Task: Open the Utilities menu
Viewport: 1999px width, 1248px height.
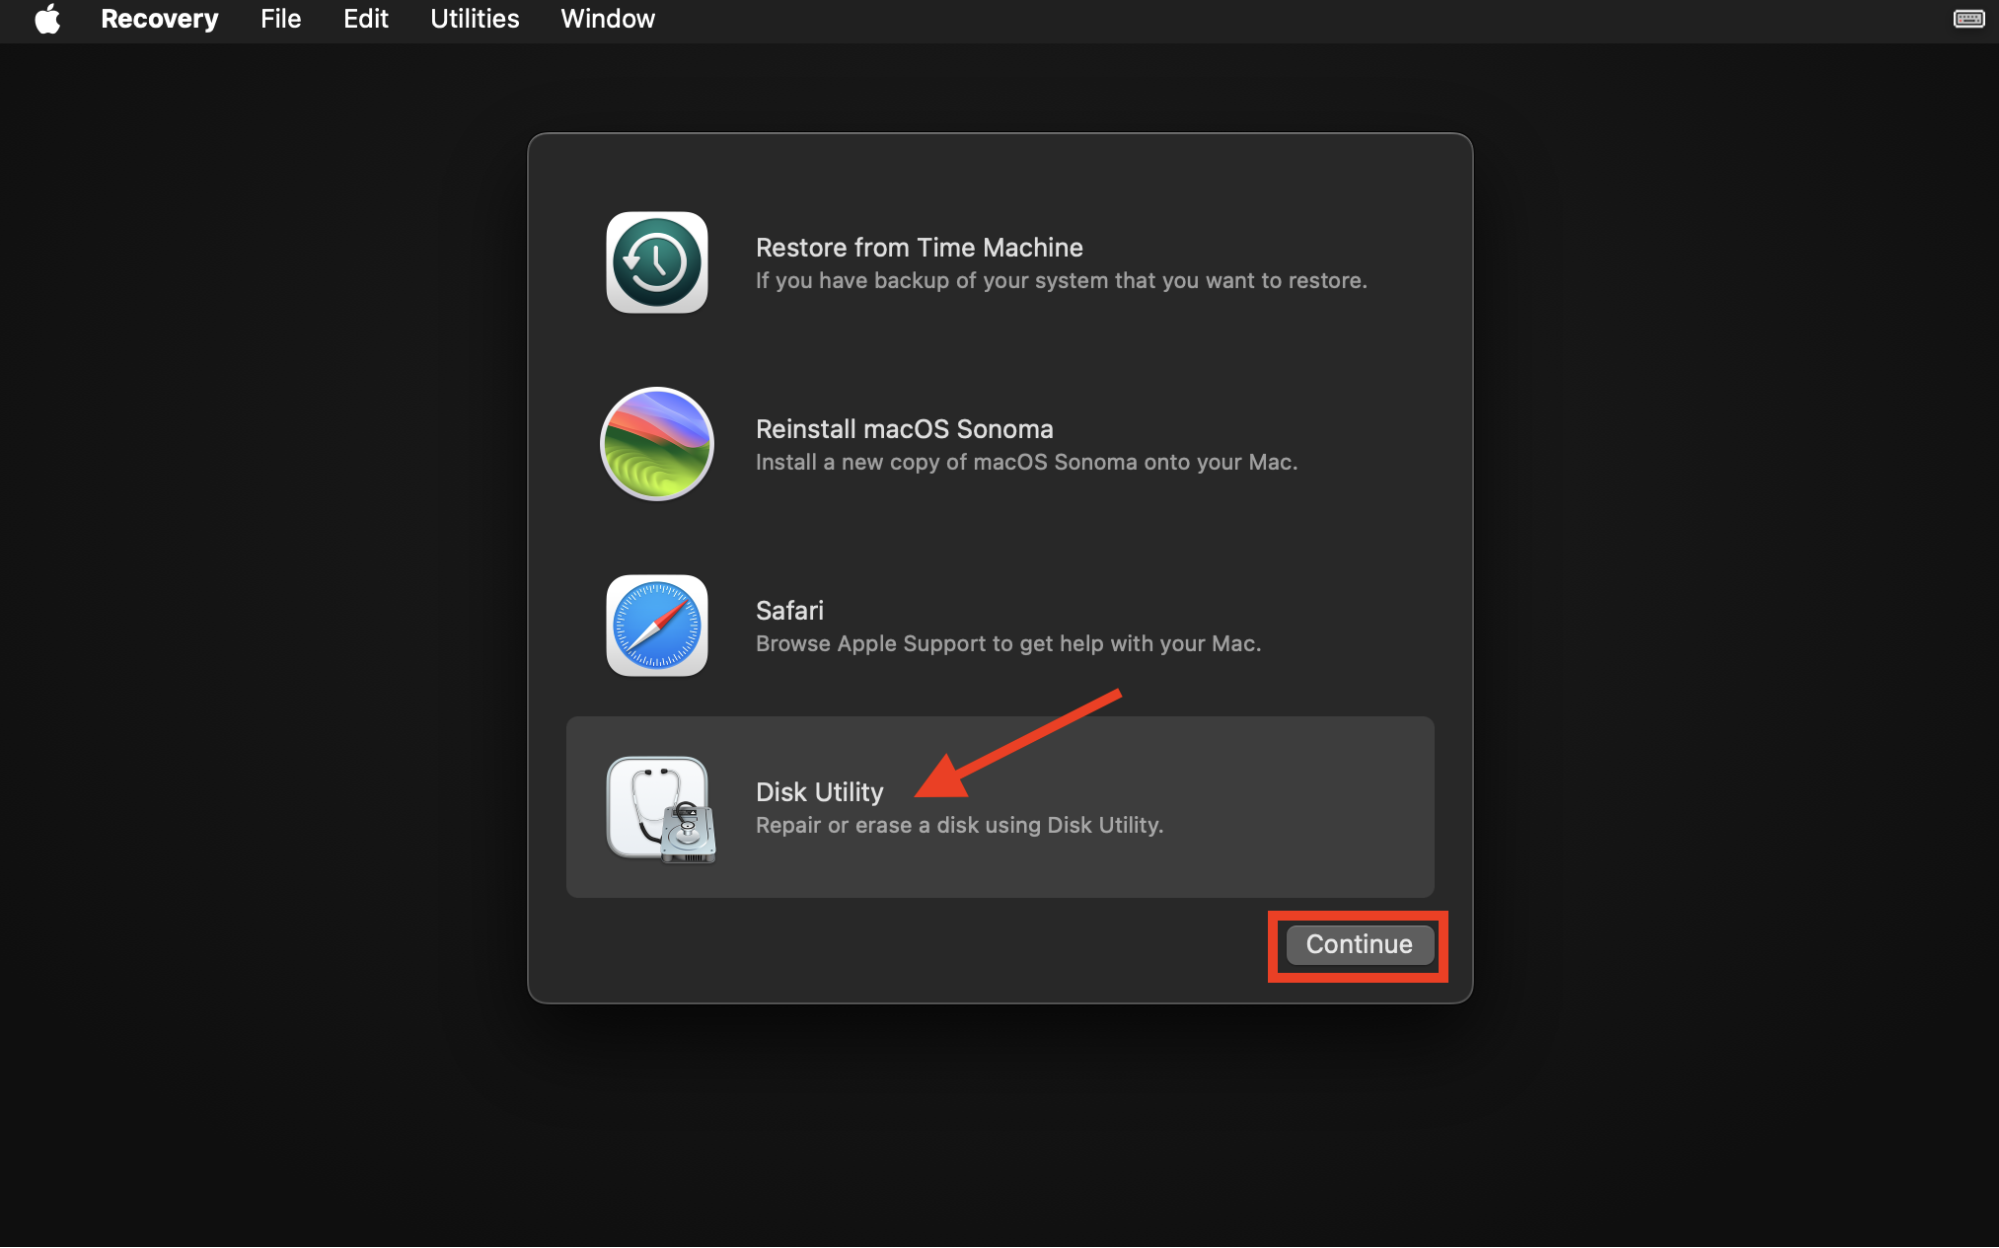Action: 474,19
